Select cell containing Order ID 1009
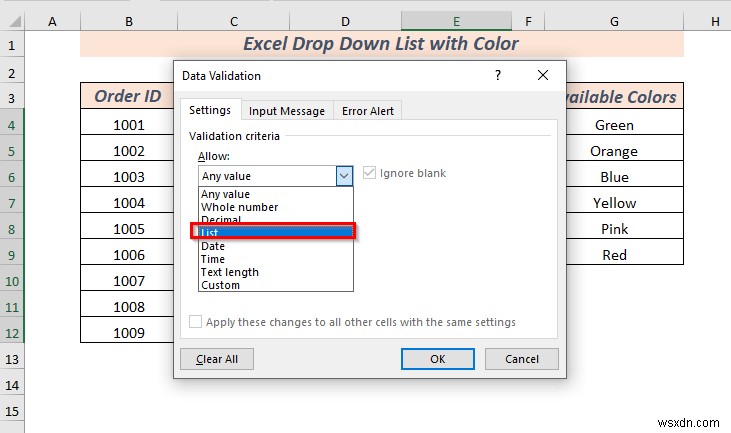The height and width of the screenshot is (433, 731). pyautogui.click(x=128, y=333)
